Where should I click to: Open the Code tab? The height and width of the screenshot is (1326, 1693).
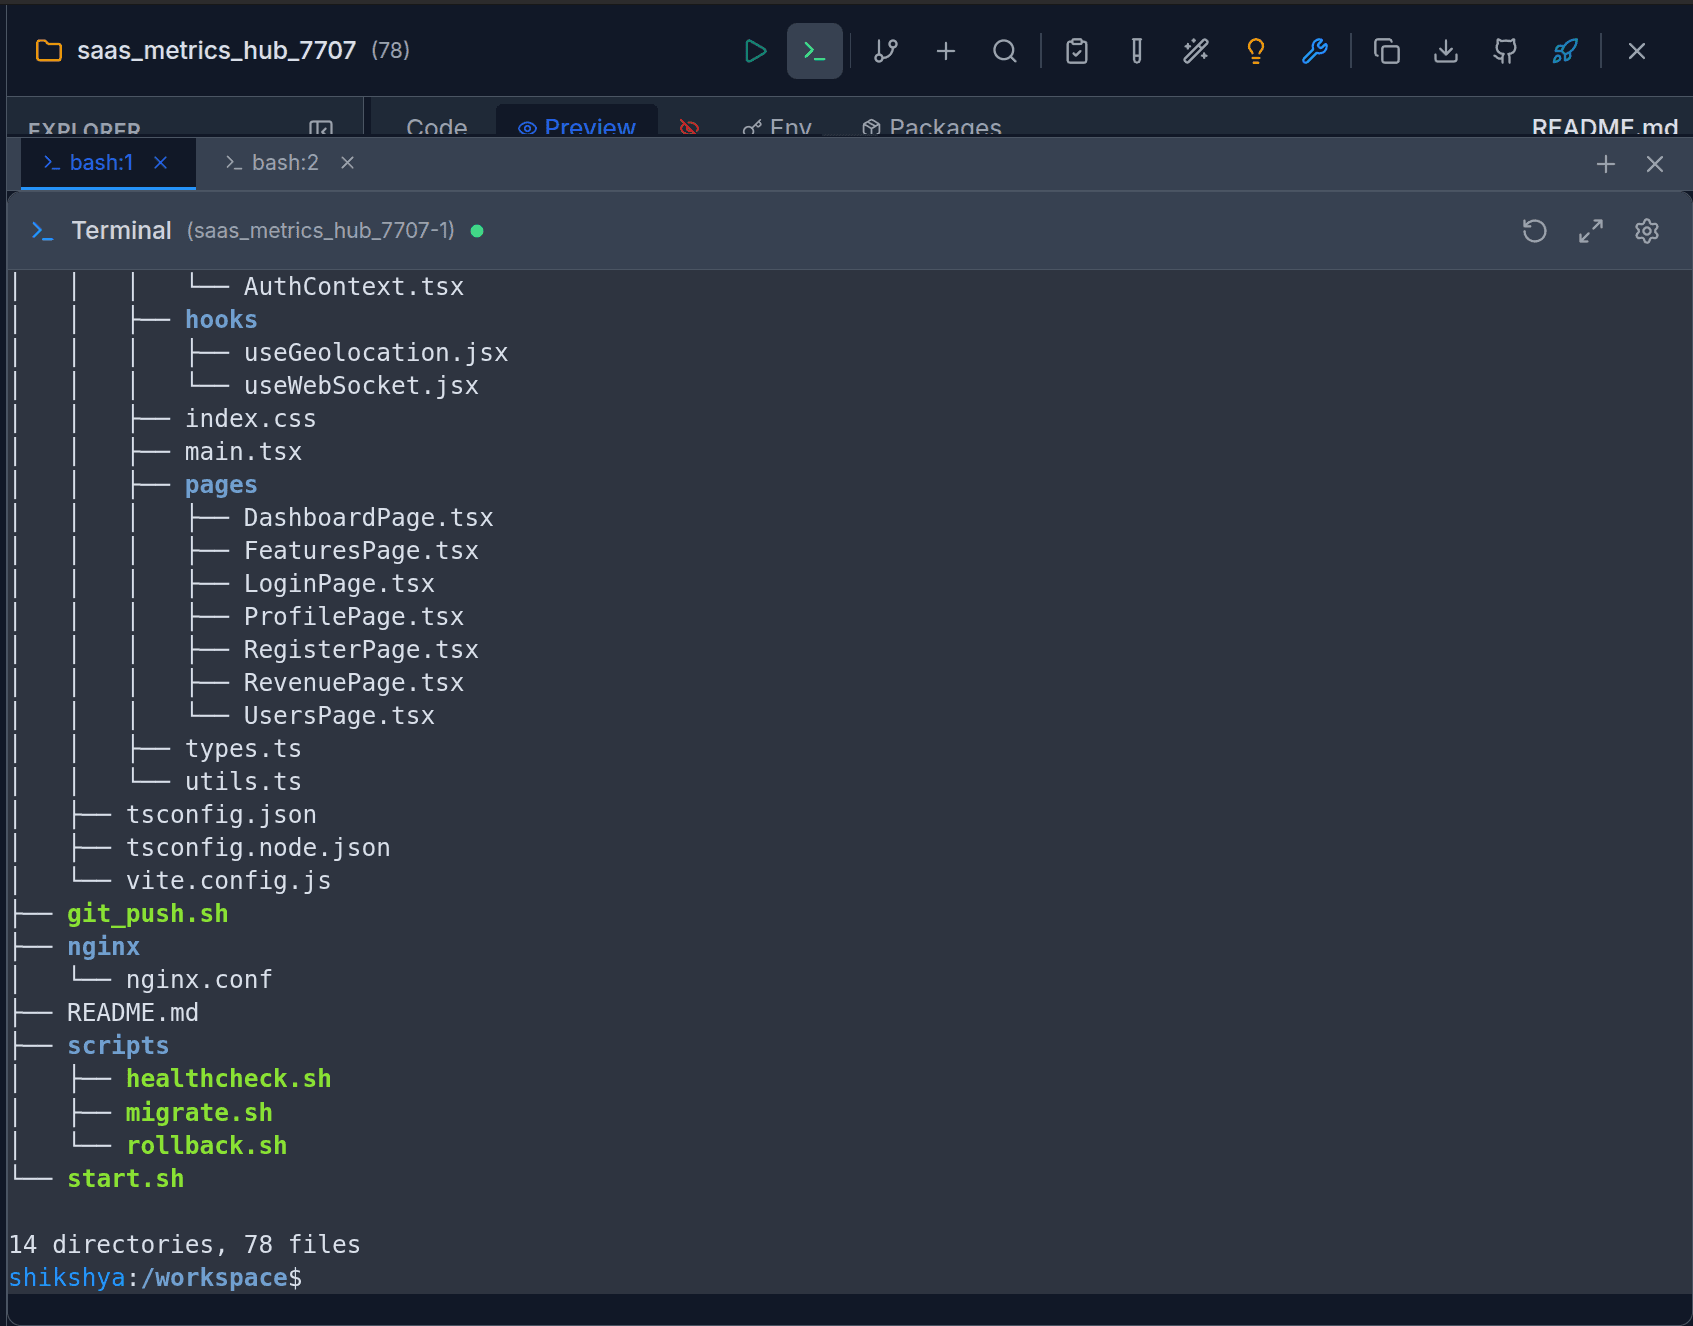point(437,127)
